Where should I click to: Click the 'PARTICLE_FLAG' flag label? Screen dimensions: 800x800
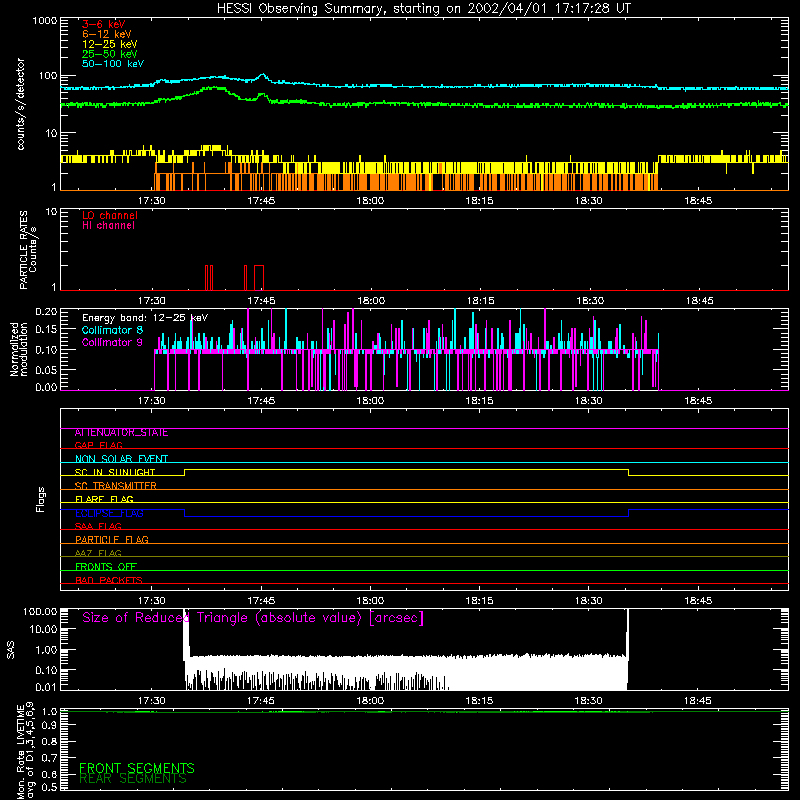112,540
